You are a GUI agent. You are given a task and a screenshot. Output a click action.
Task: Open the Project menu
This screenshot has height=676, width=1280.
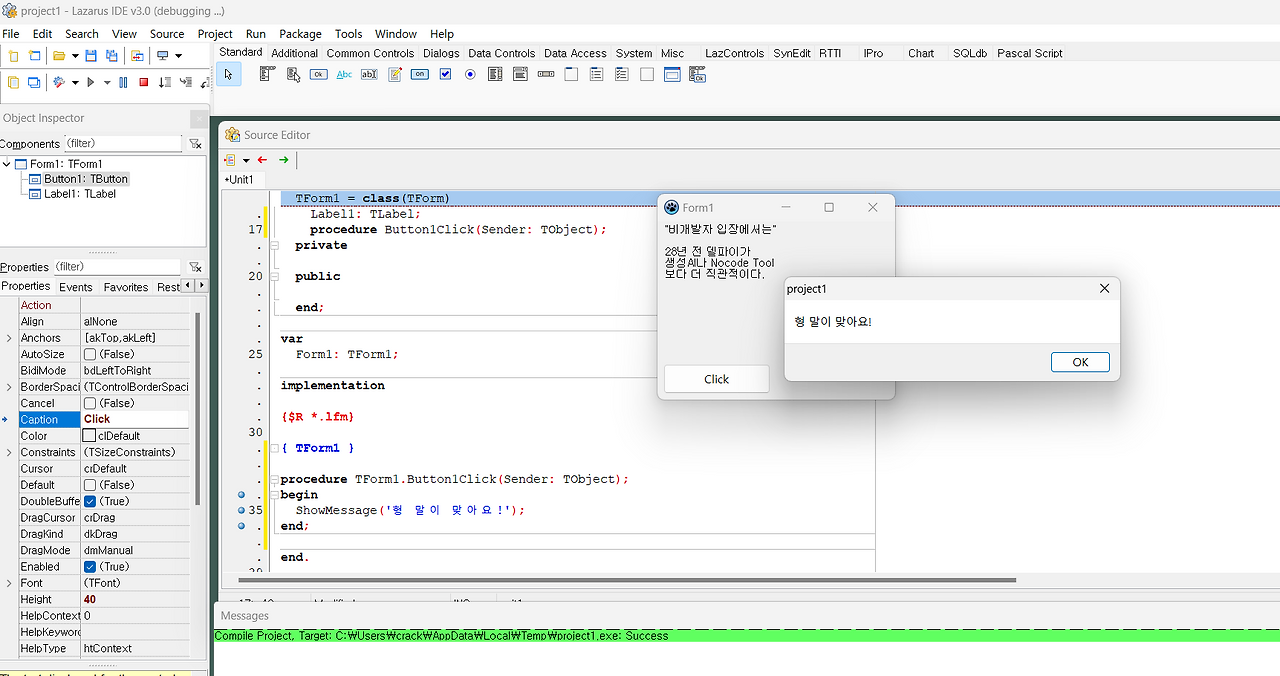pos(215,34)
